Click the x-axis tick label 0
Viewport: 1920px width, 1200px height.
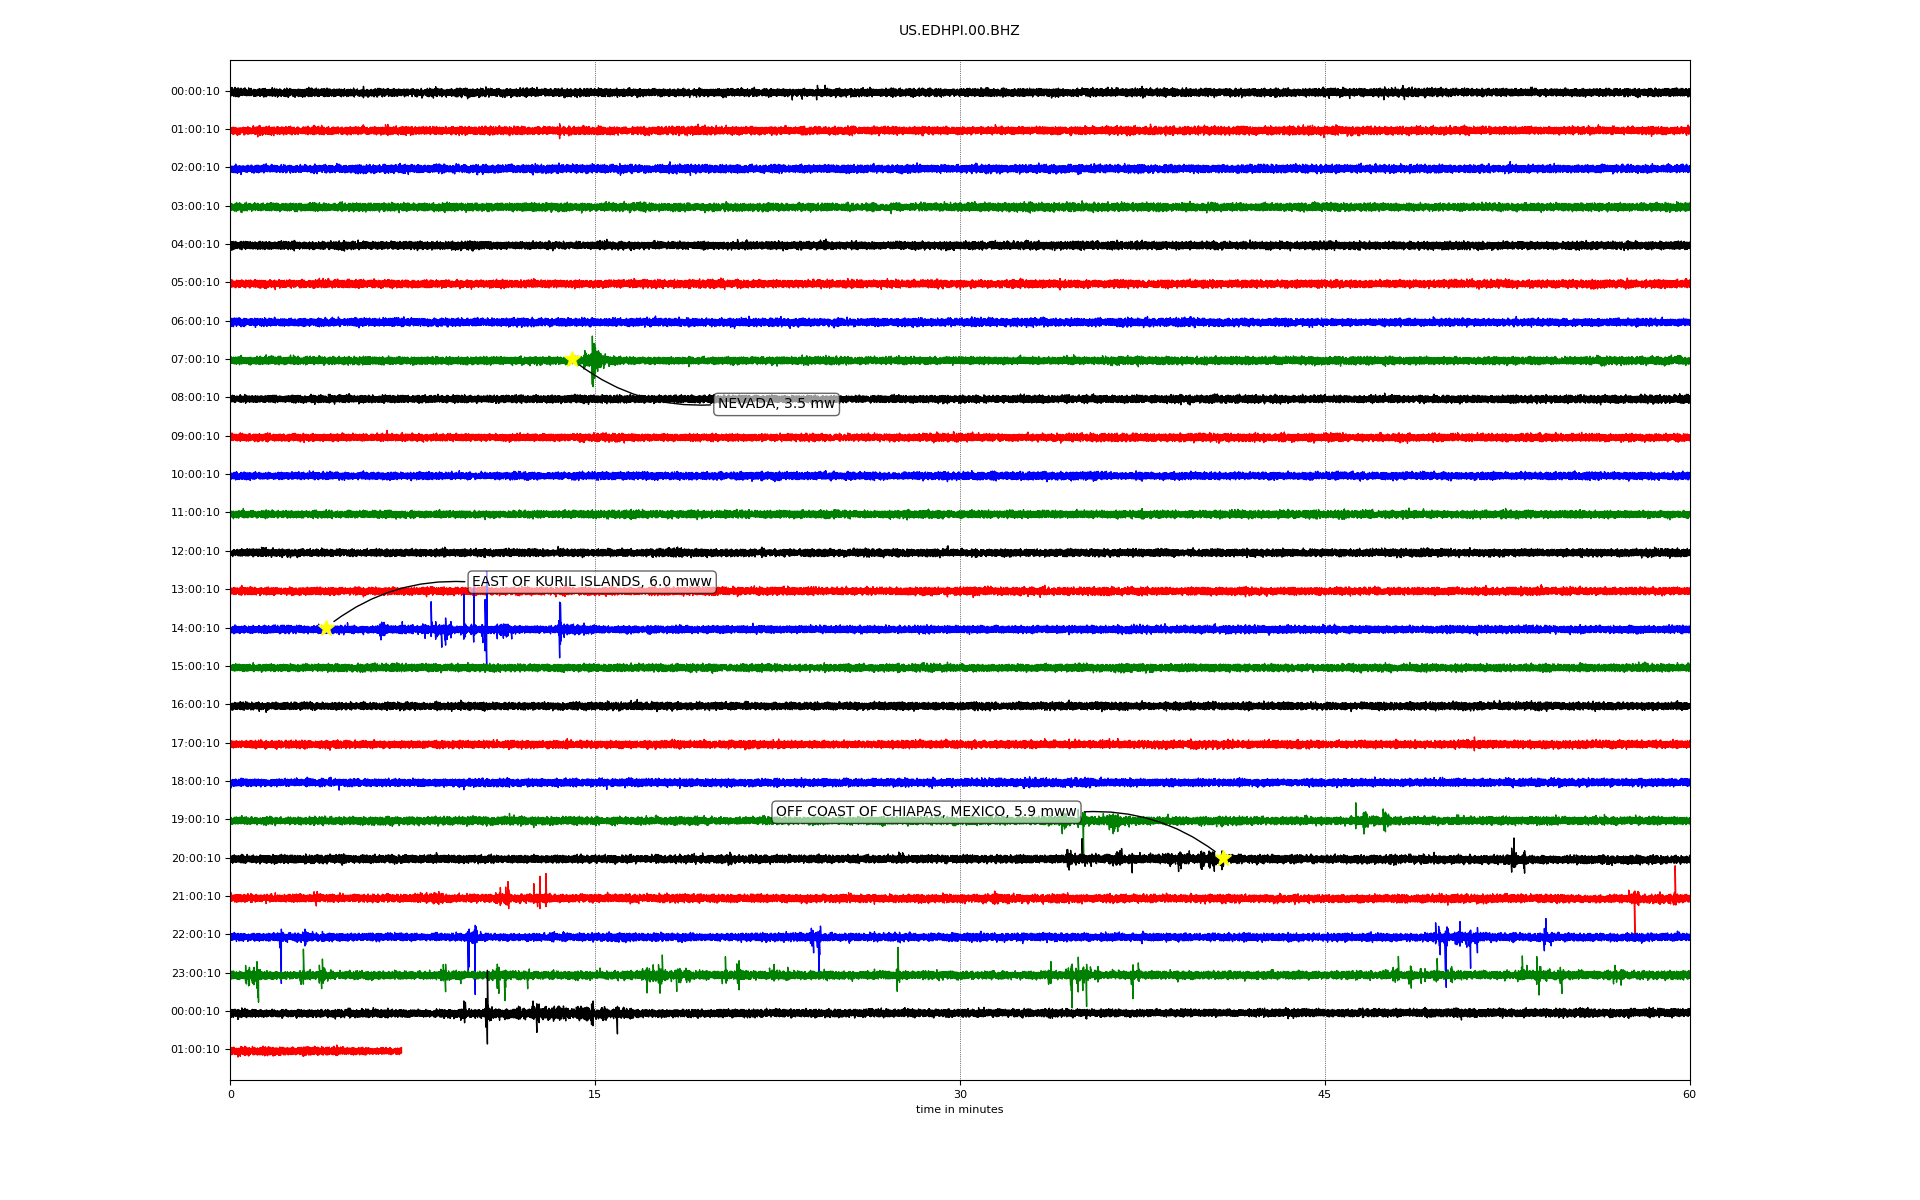click(x=231, y=1095)
